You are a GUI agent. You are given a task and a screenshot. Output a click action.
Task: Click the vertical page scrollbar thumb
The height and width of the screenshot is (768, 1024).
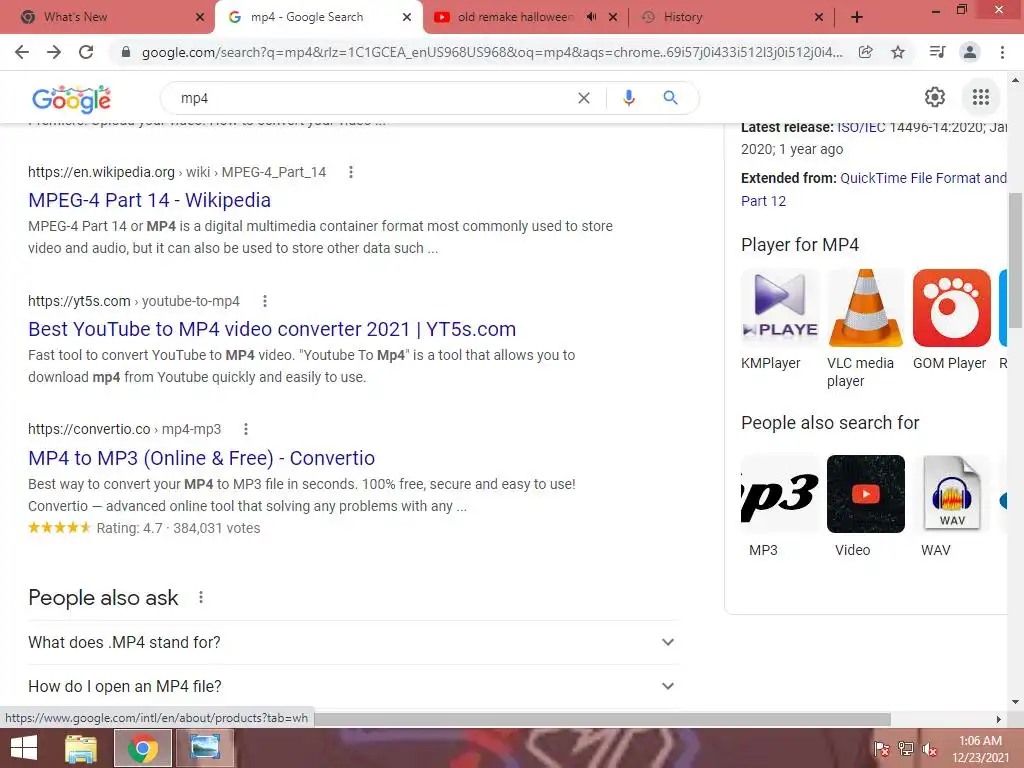[1015, 260]
